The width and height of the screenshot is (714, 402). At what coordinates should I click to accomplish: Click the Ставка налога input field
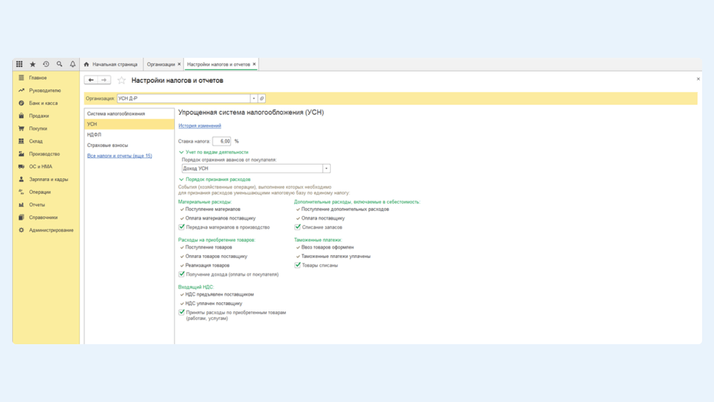(222, 141)
